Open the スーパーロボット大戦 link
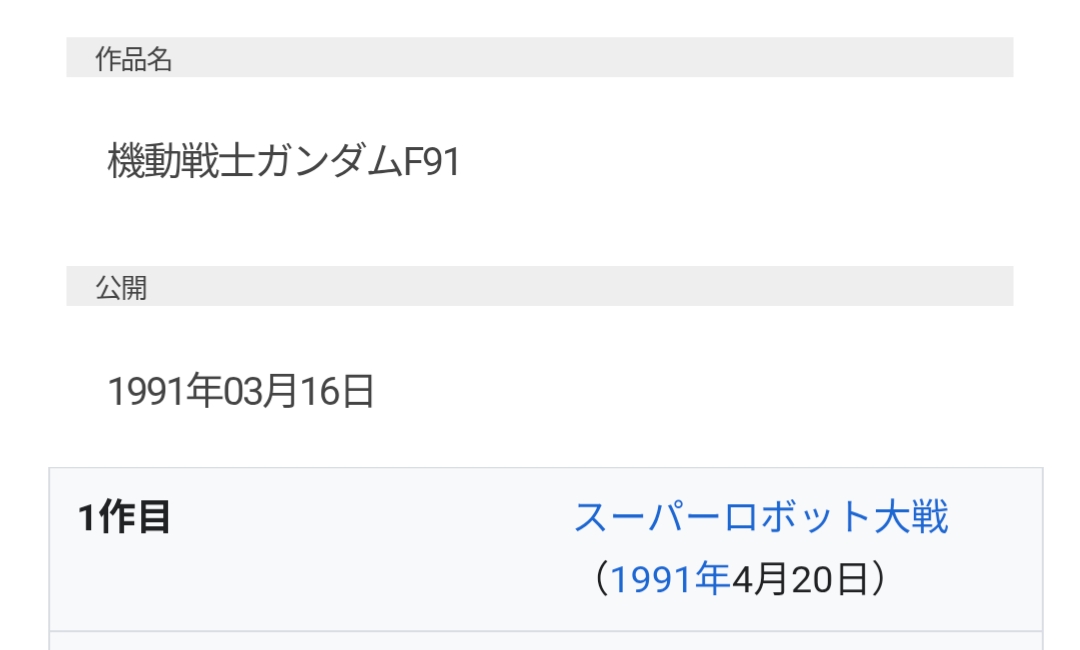 760,518
